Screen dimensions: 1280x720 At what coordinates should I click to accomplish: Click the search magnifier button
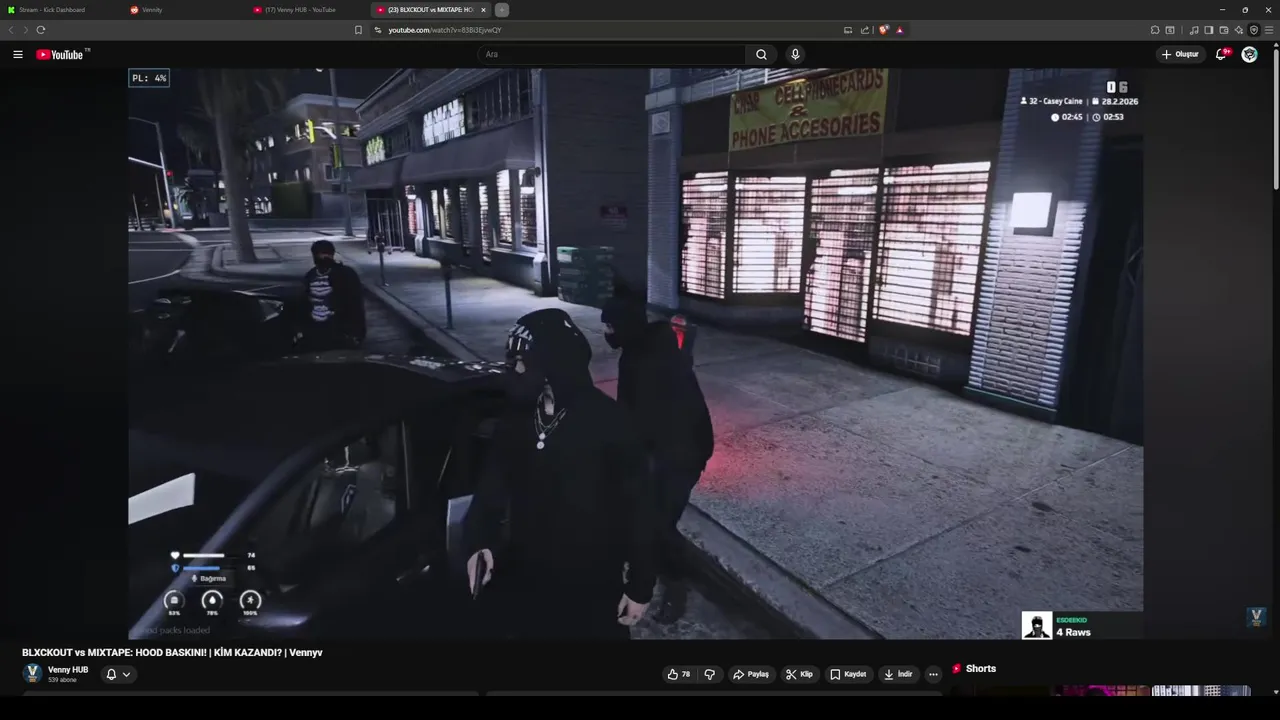pos(761,54)
